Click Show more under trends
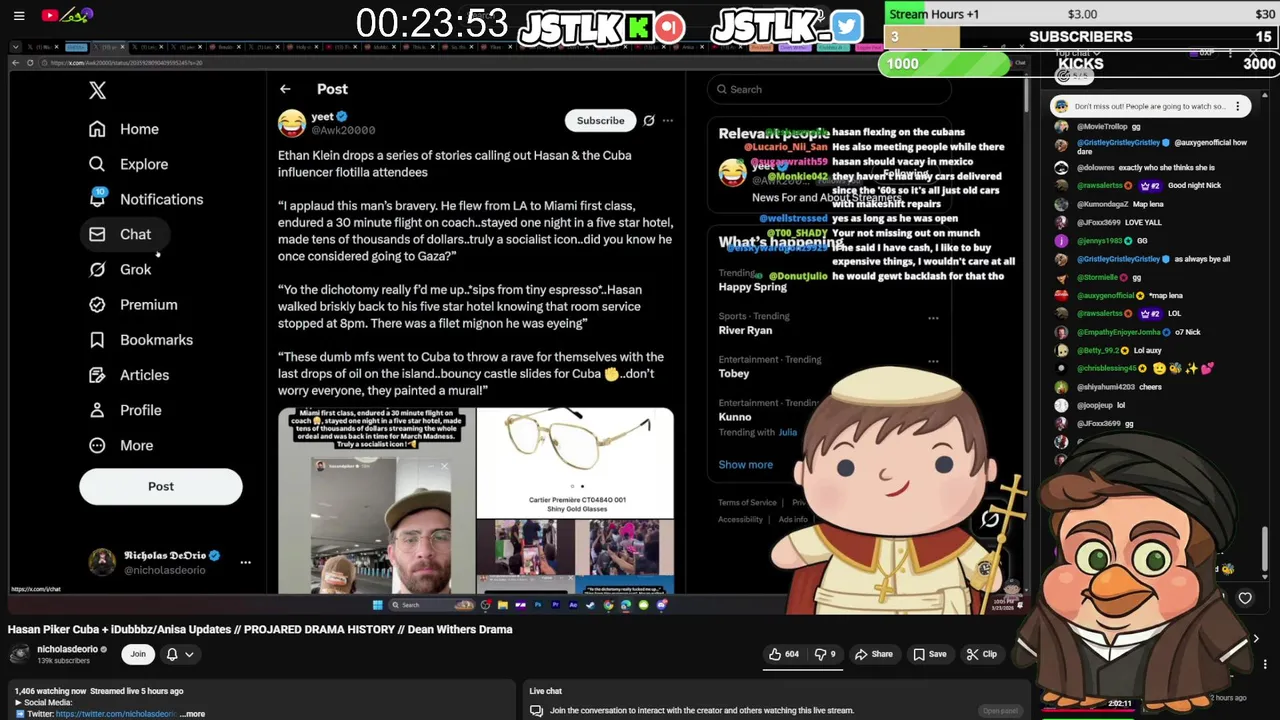This screenshot has width=1280, height=720. click(745, 464)
